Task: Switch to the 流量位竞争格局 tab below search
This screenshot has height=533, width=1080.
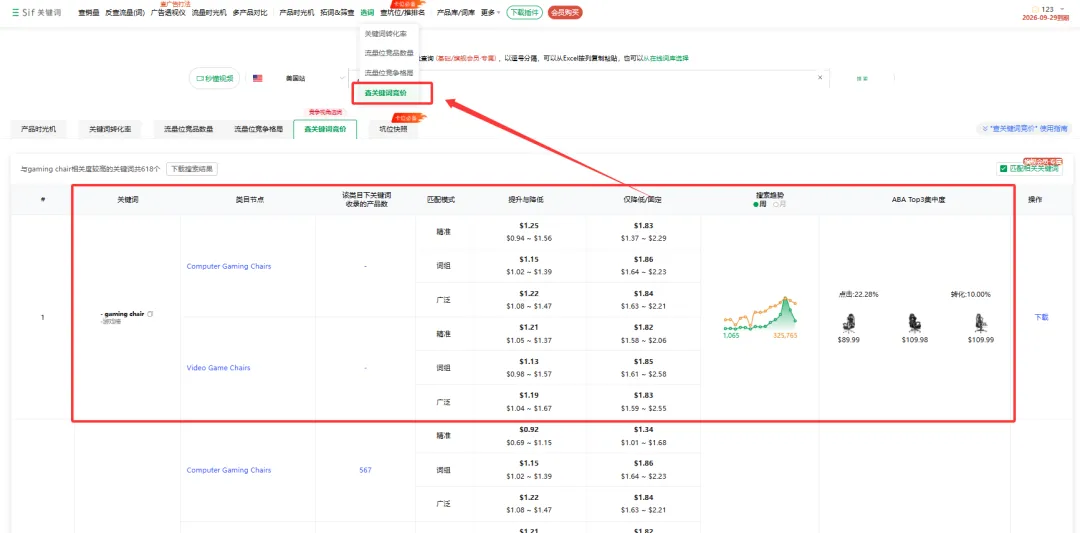Action: [x=258, y=129]
